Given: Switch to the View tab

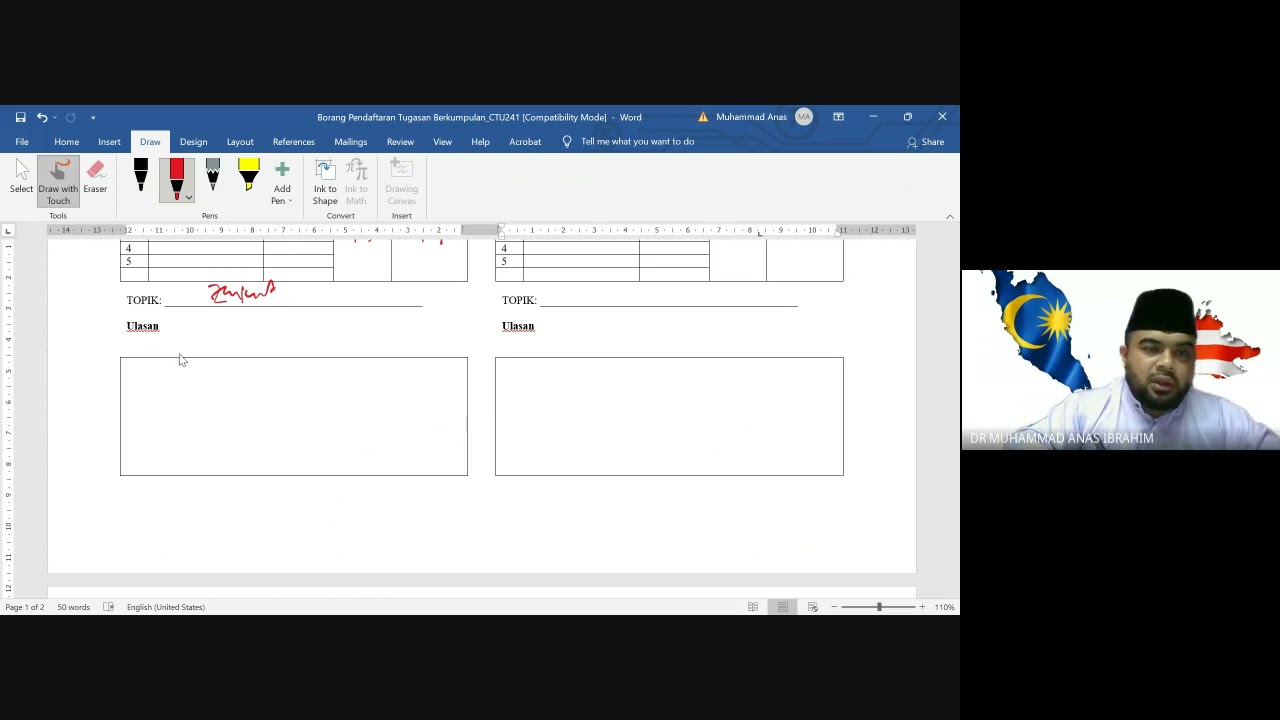Looking at the screenshot, I should pyautogui.click(x=442, y=142).
